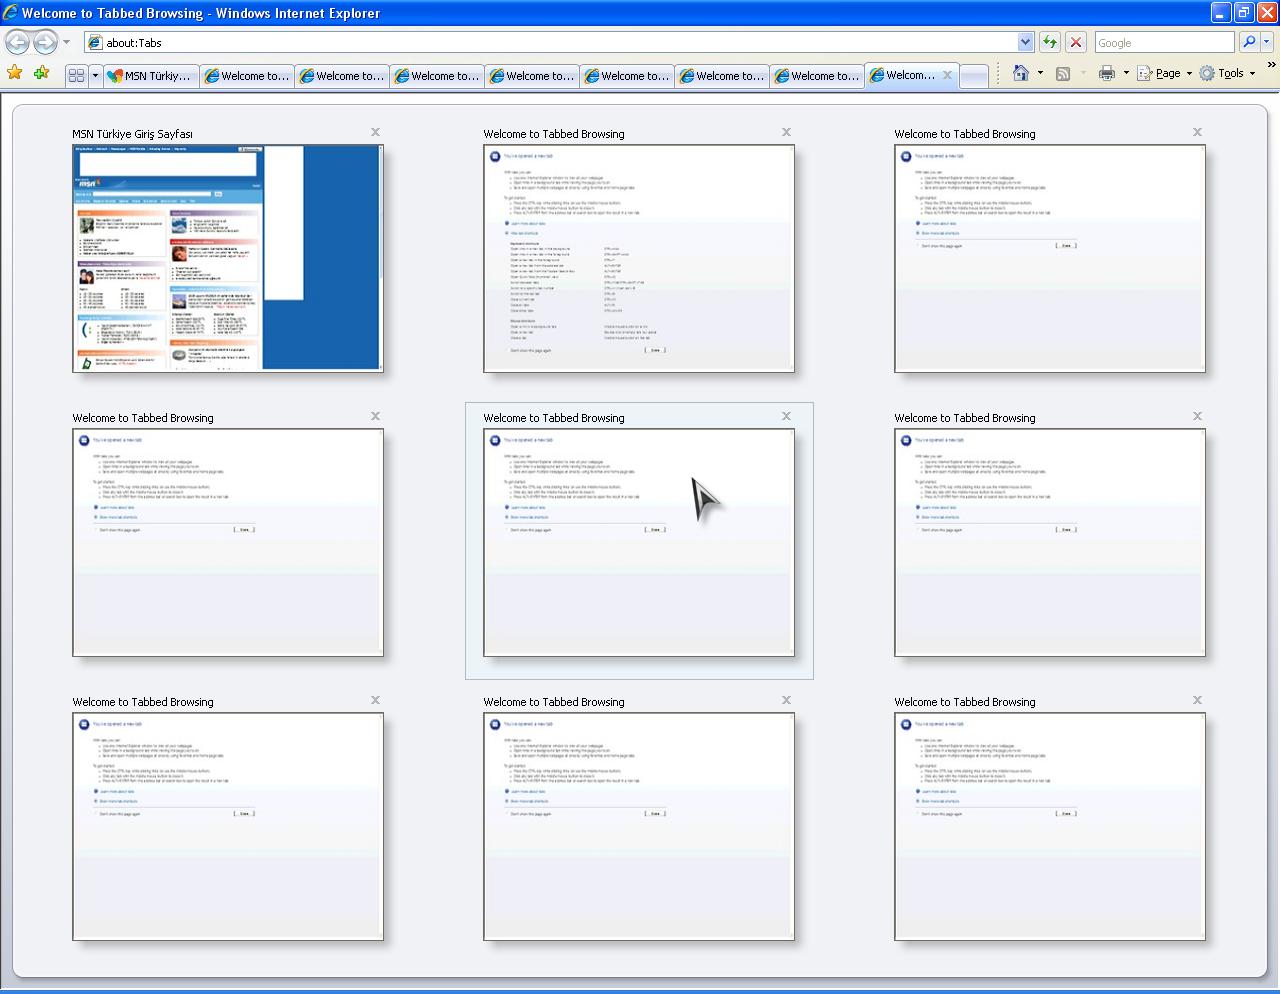1280x994 pixels.
Task: Click the Back navigation arrow
Action: (x=17, y=42)
